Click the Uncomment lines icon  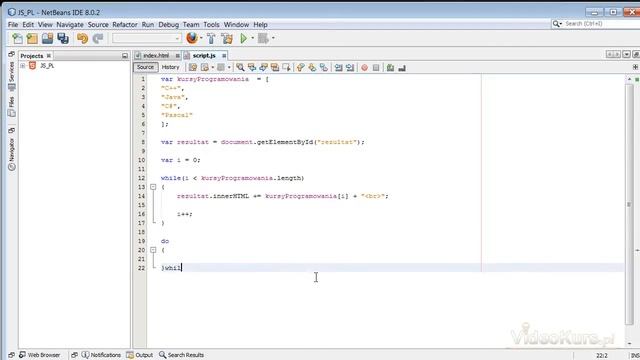[402, 68]
